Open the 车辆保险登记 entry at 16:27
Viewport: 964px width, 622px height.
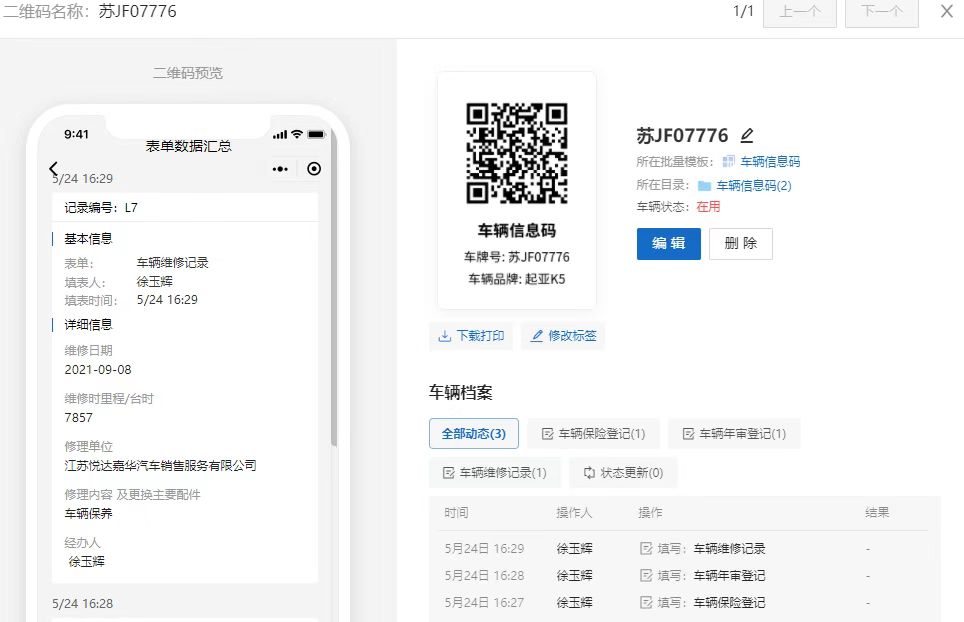[729, 603]
